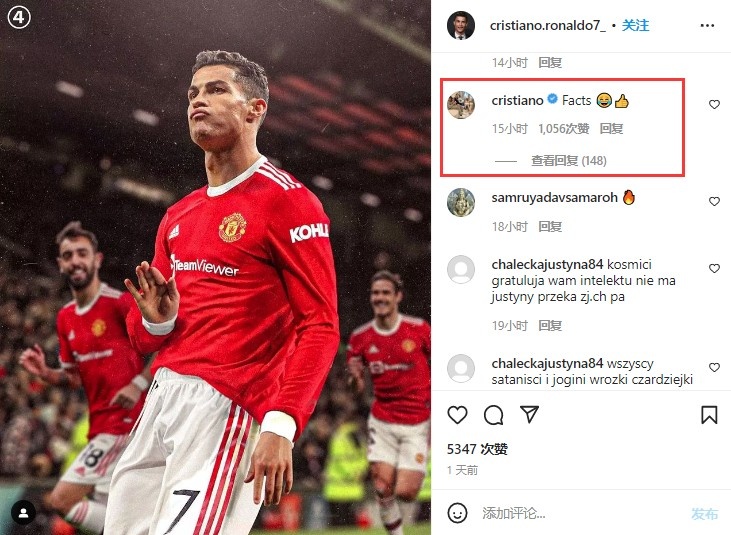Open the three-dot more options menu
Viewport: 731px width, 535px height.
pos(707,25)
